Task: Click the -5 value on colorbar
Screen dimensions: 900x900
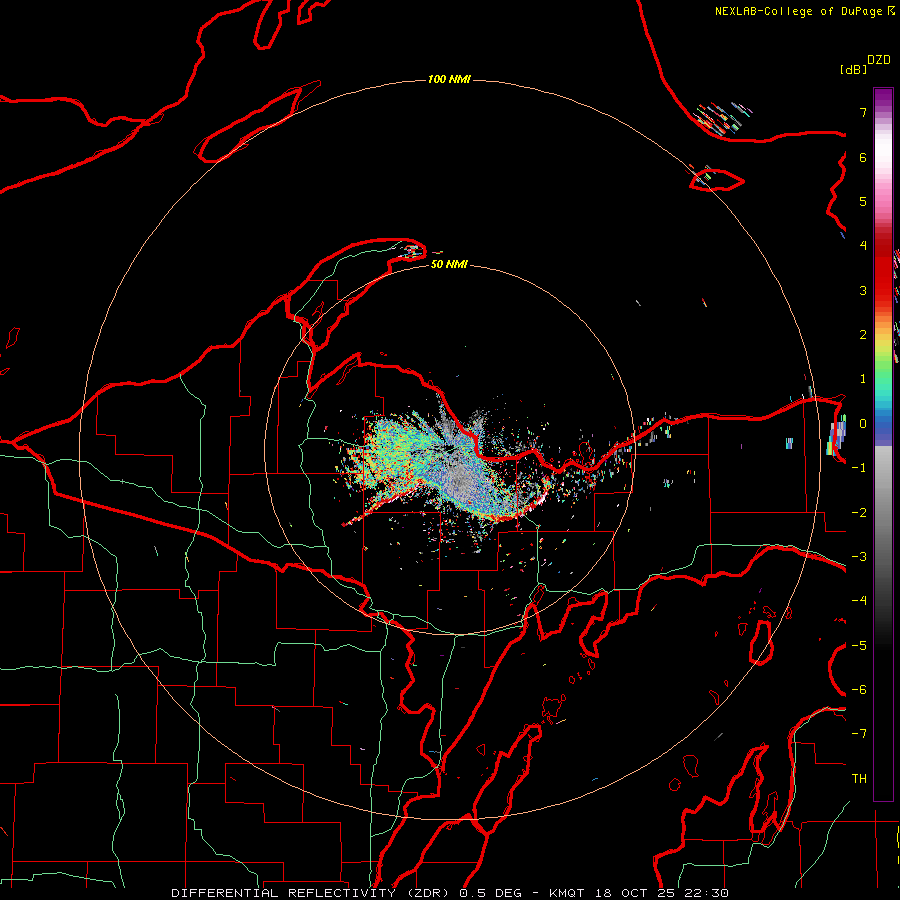Action: (859, 646)
